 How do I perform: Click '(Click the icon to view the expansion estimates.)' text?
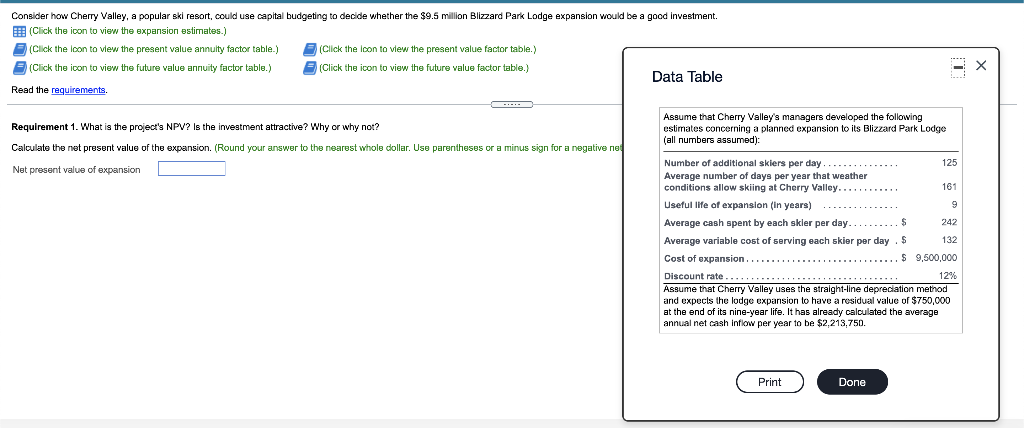pos(128,31)
